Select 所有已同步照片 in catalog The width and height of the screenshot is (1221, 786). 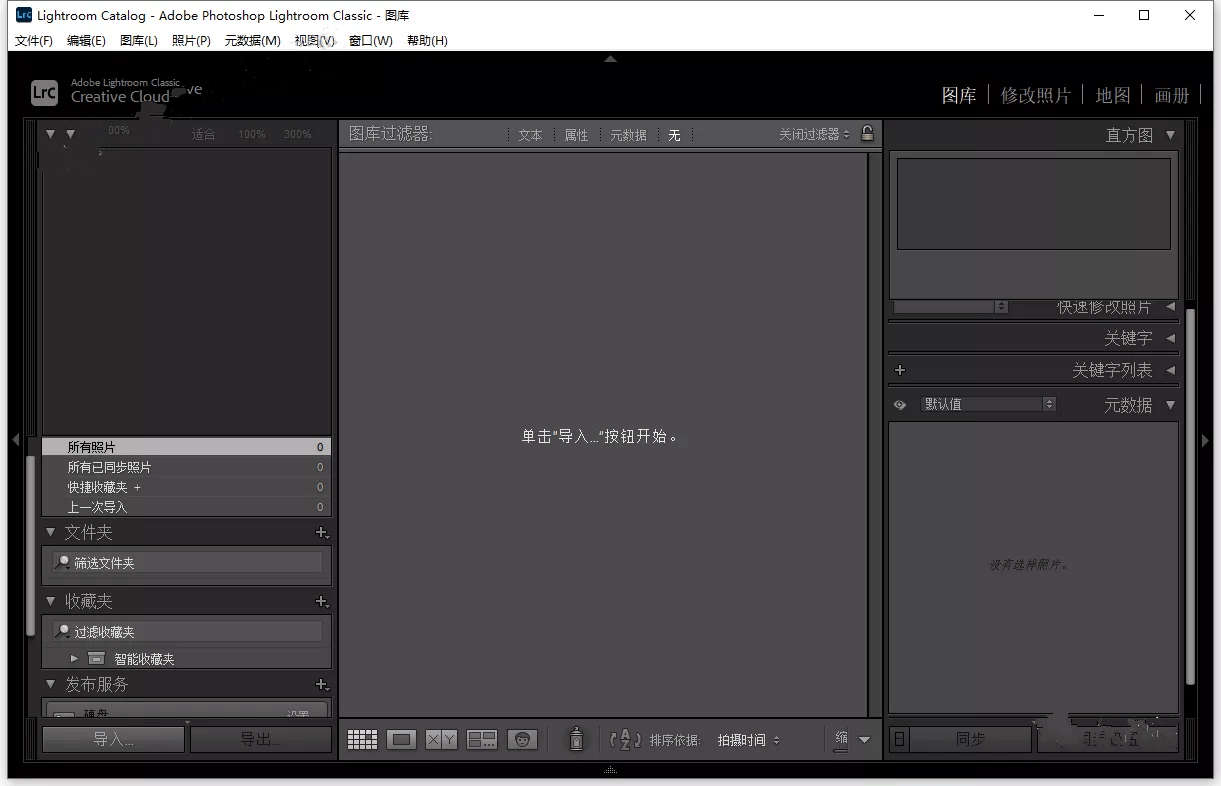186,467
